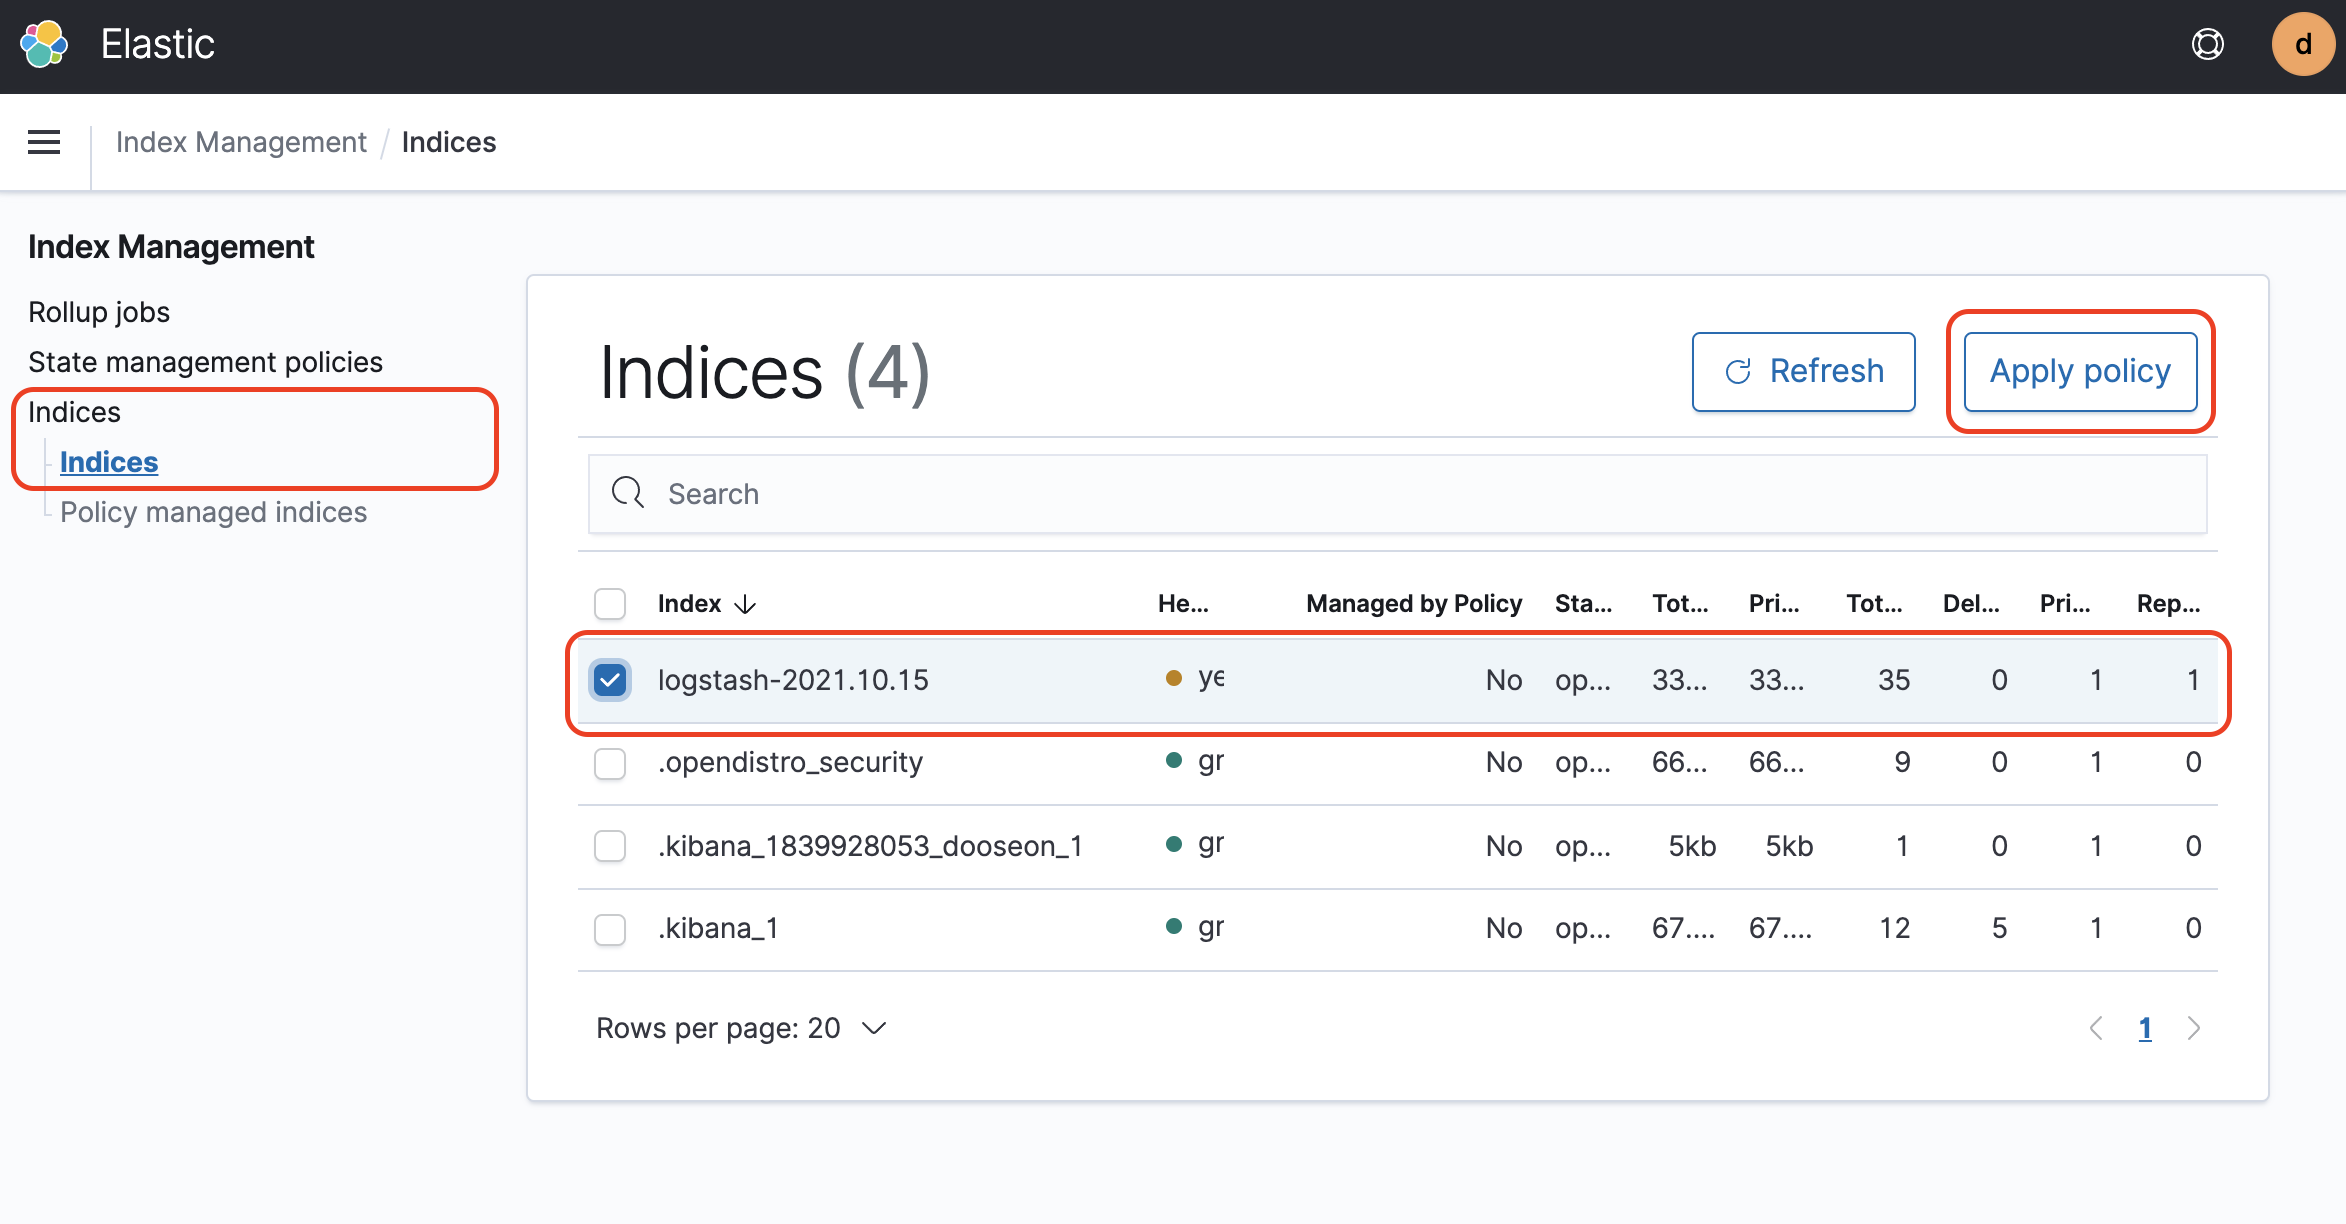Screen dimensions: 2346x1224
Task: Open the user avatar 'd' menu
Action: (x=2302, y=44)
